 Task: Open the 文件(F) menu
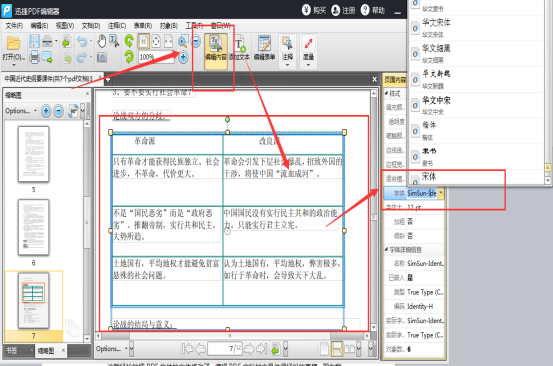click(14, 26)
